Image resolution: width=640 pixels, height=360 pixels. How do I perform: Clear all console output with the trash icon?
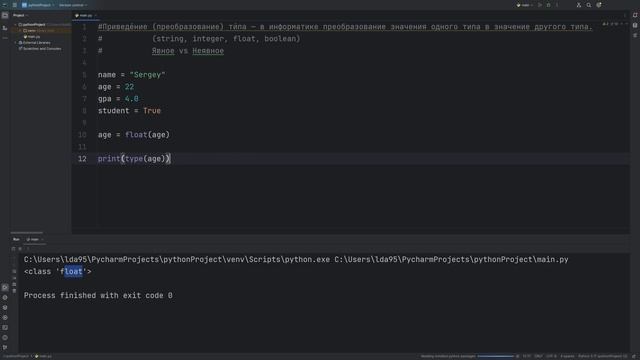tap(14, 291)
